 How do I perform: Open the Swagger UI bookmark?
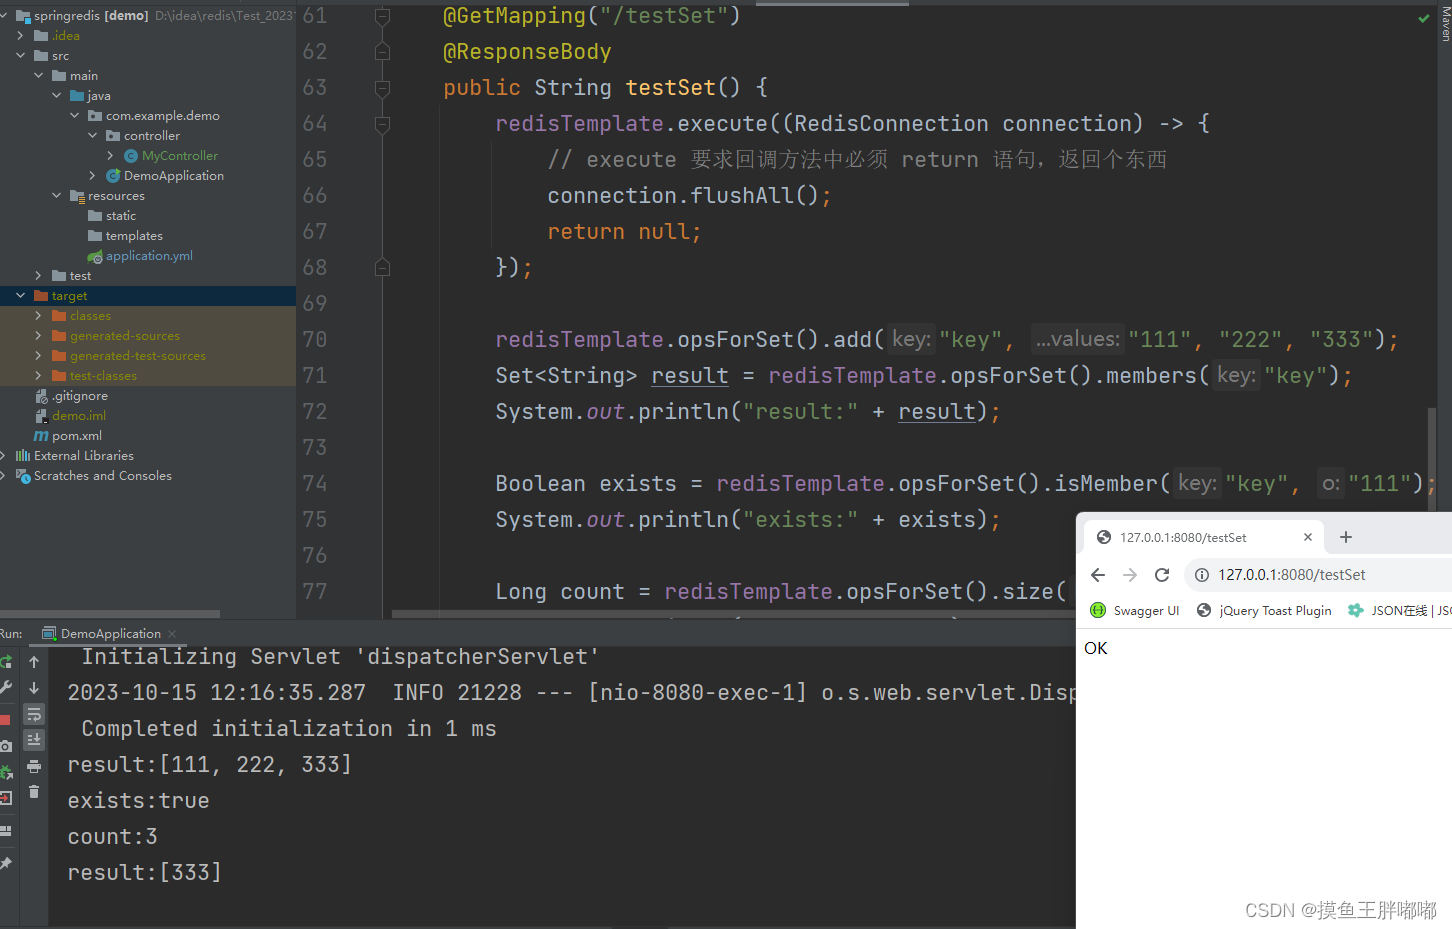click(x=1135, y=611)
